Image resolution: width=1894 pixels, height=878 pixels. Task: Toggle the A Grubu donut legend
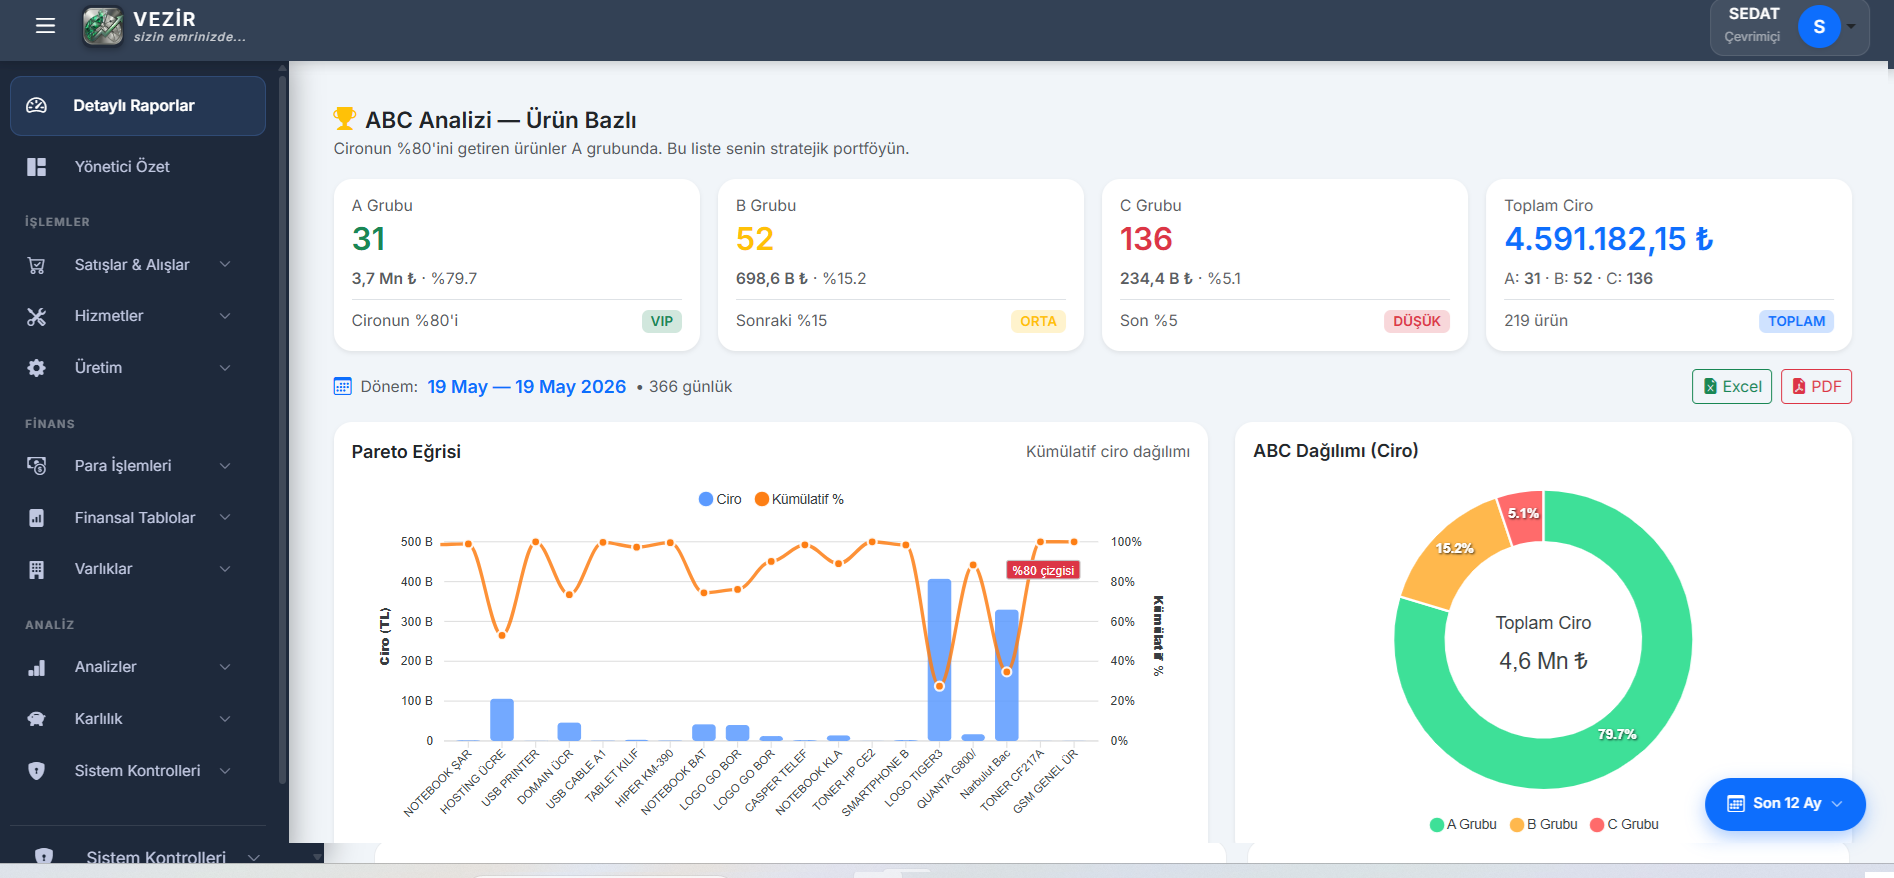1463,824
